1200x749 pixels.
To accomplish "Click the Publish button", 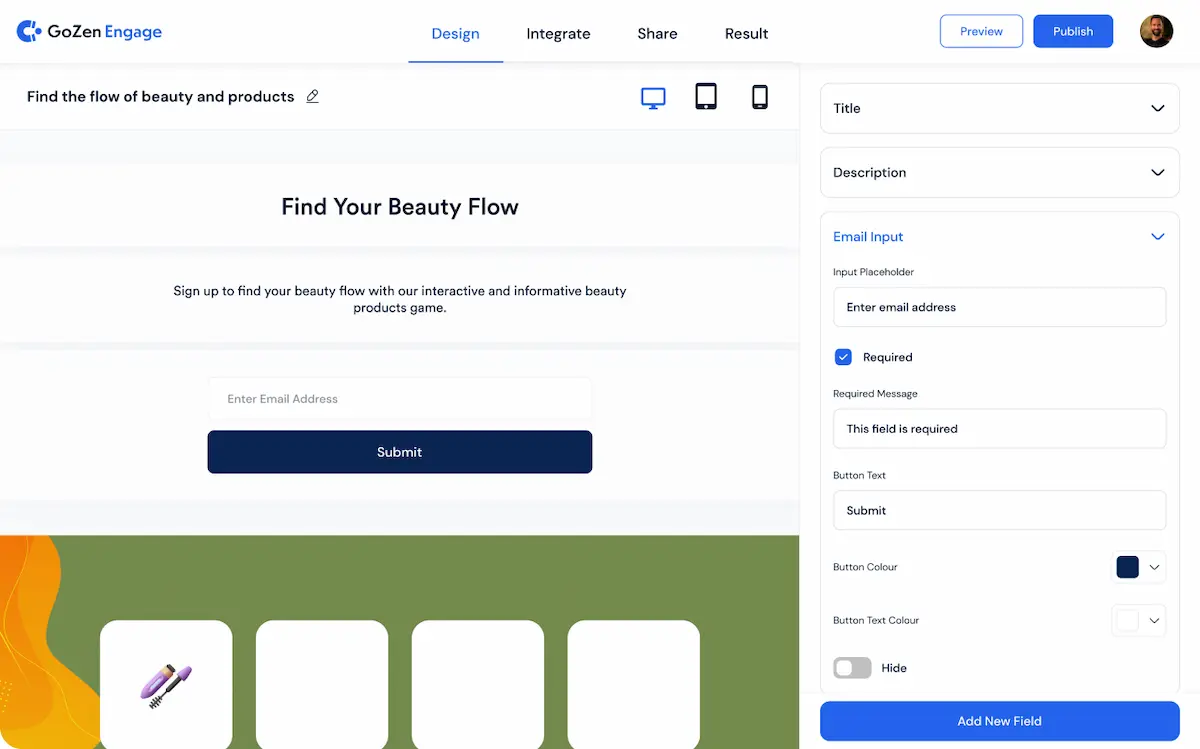I will point(1072,31).
